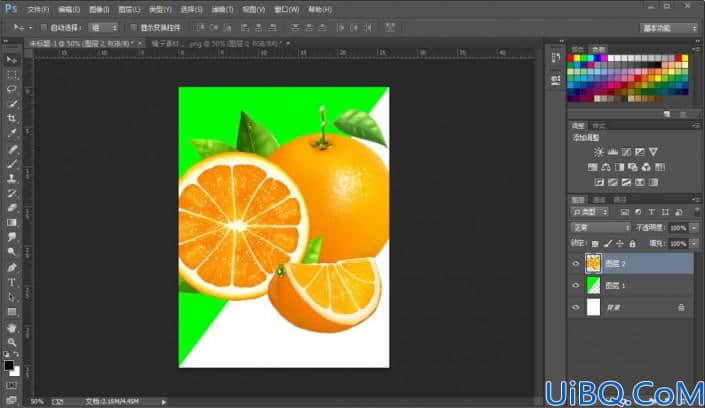Viewport: 705px width, 408px height.
Task: Open the 滤镜(T) menu
Action: [x=223, y=9]
